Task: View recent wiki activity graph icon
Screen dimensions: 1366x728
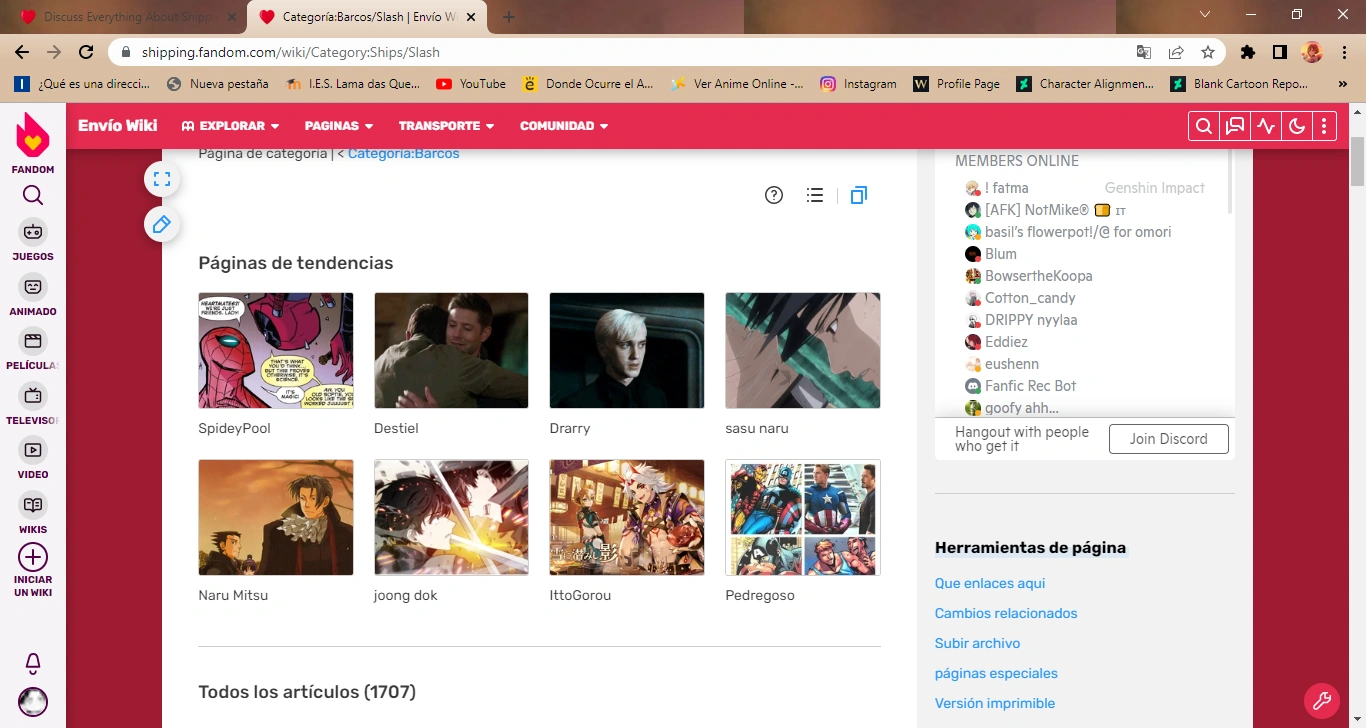Action: click(1266, 125)
